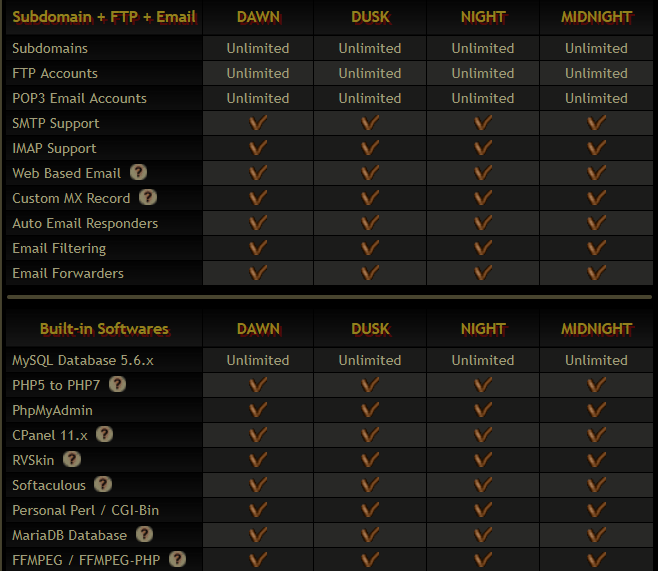The image size is (658, 571).
Task: Click the Subdomains row label
Action: coord(50,48)
